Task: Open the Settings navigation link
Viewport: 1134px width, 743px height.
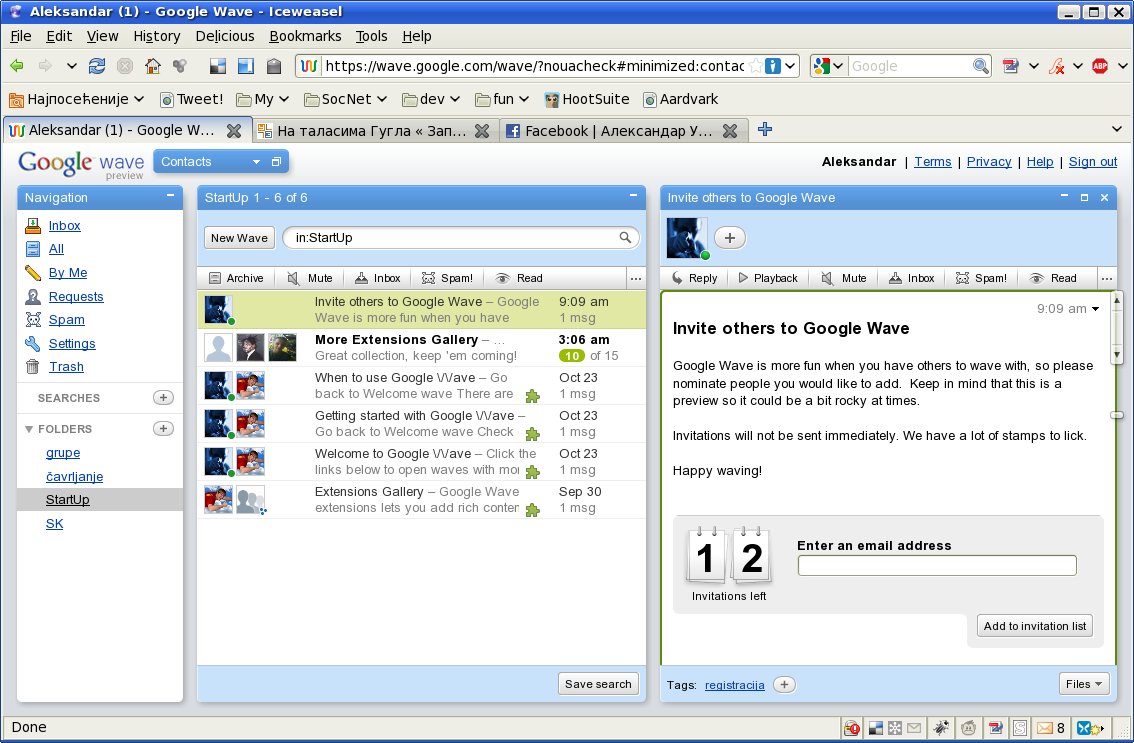Action: pos(72,344)
